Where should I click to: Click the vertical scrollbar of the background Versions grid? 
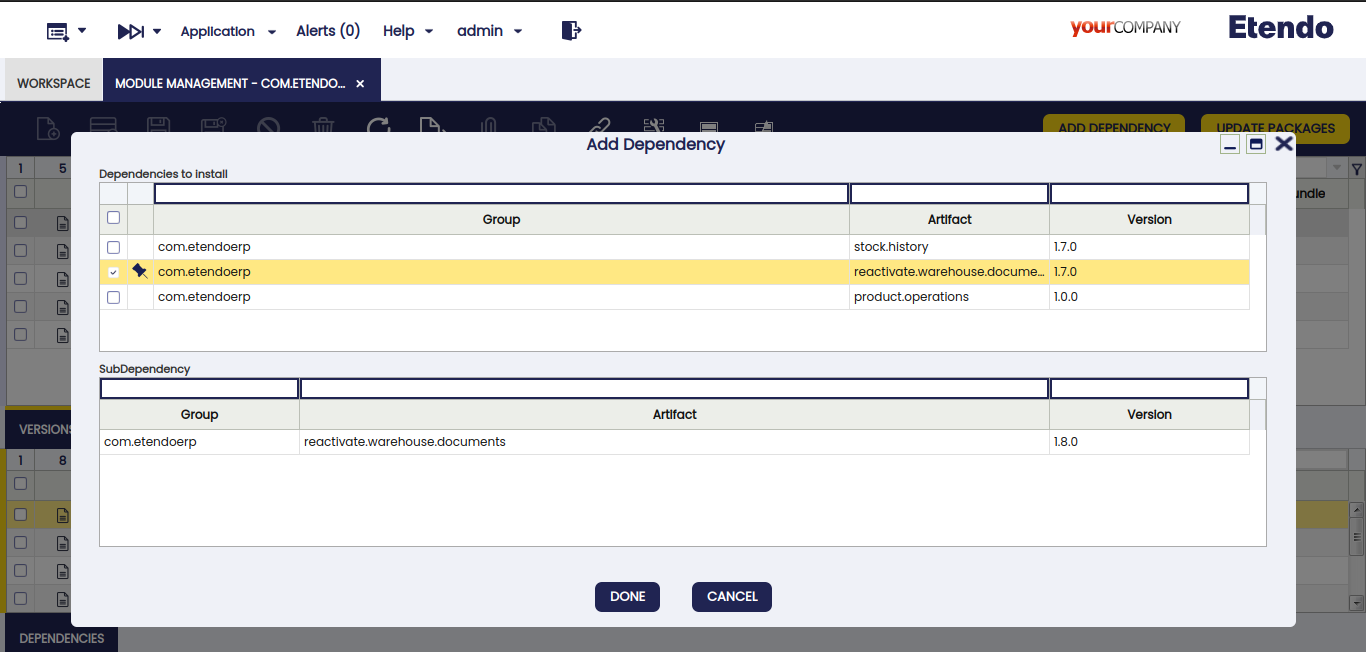[1357, 555]
